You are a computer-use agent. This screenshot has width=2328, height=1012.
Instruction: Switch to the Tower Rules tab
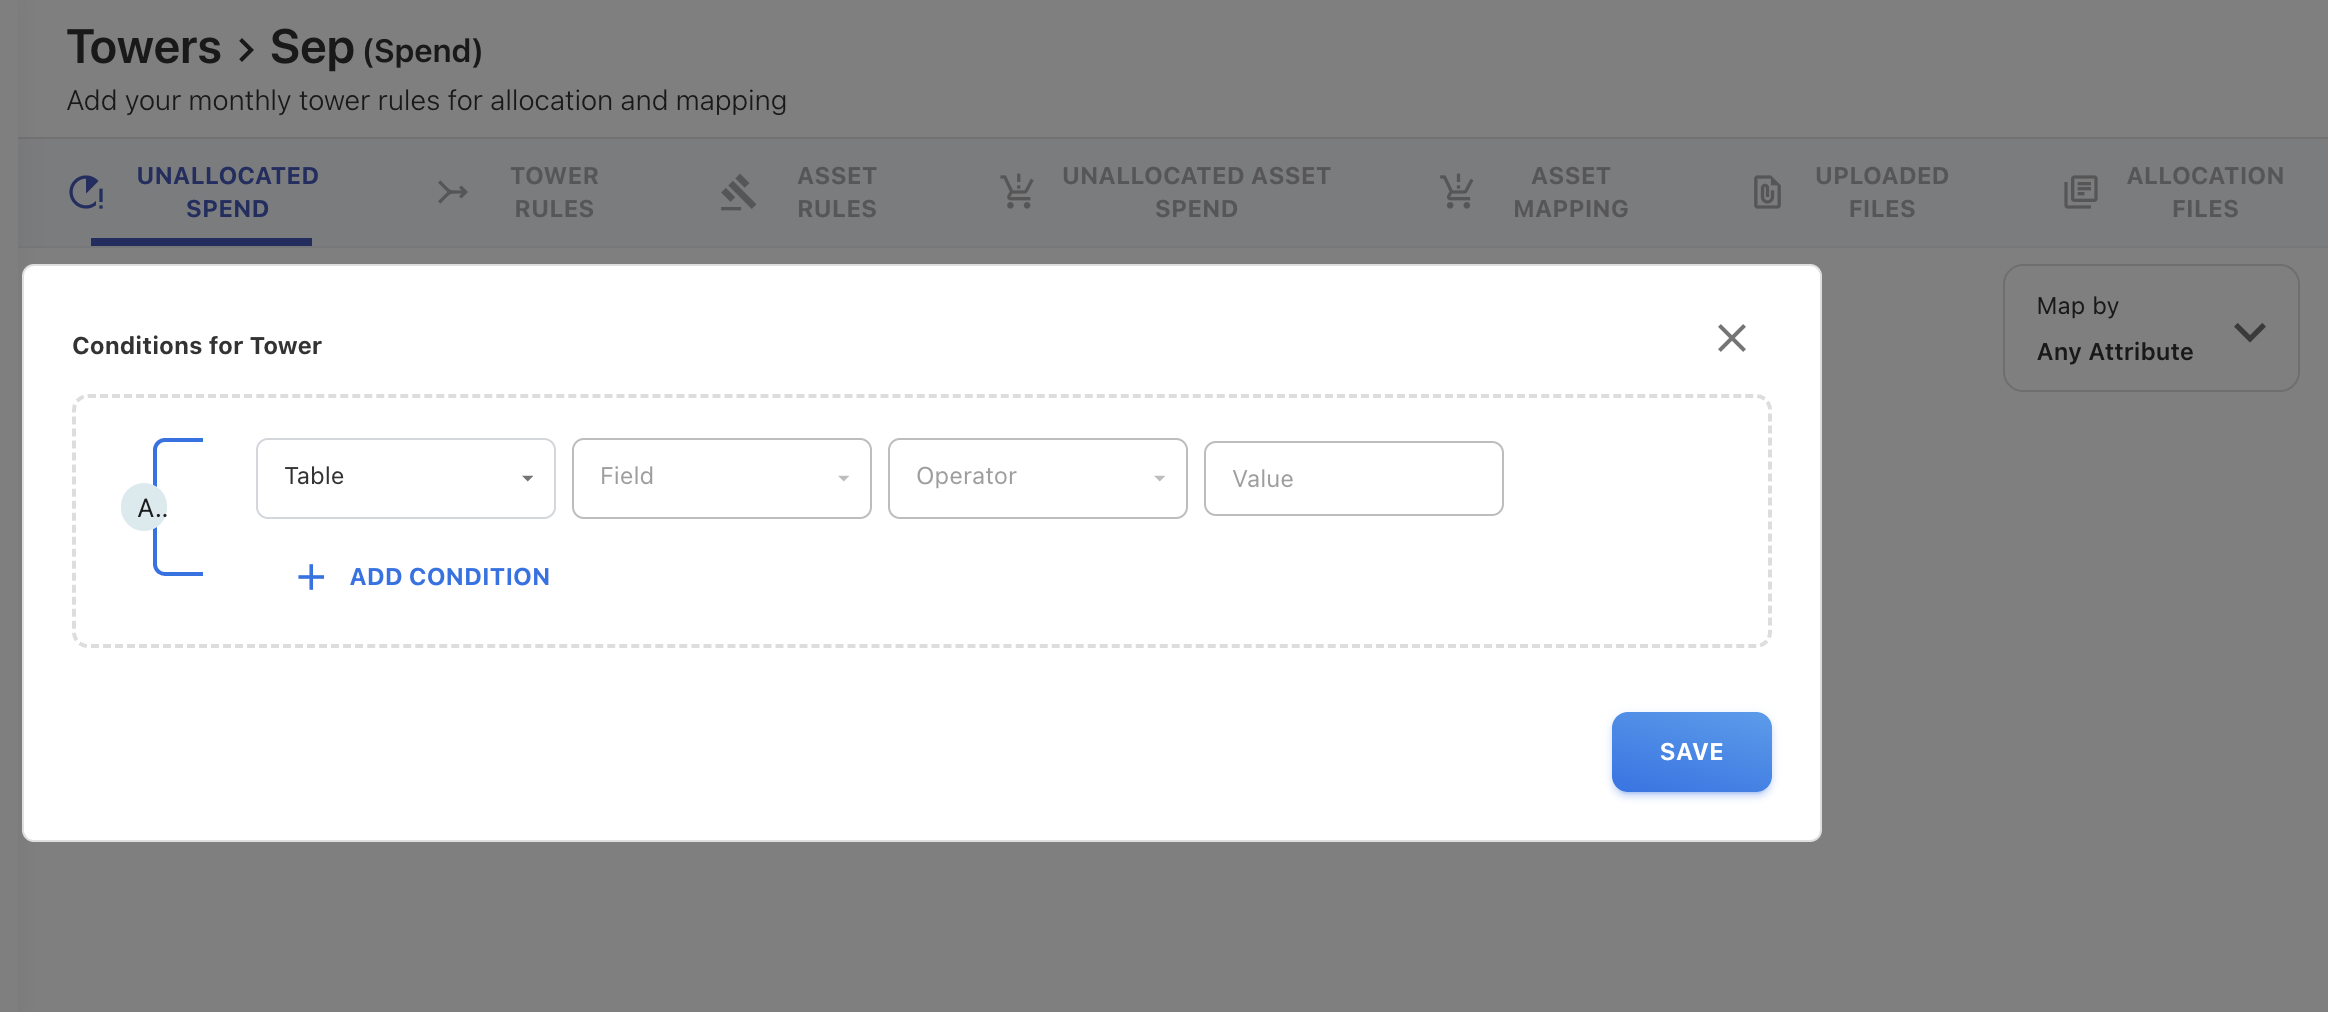(x=553, y=192)
